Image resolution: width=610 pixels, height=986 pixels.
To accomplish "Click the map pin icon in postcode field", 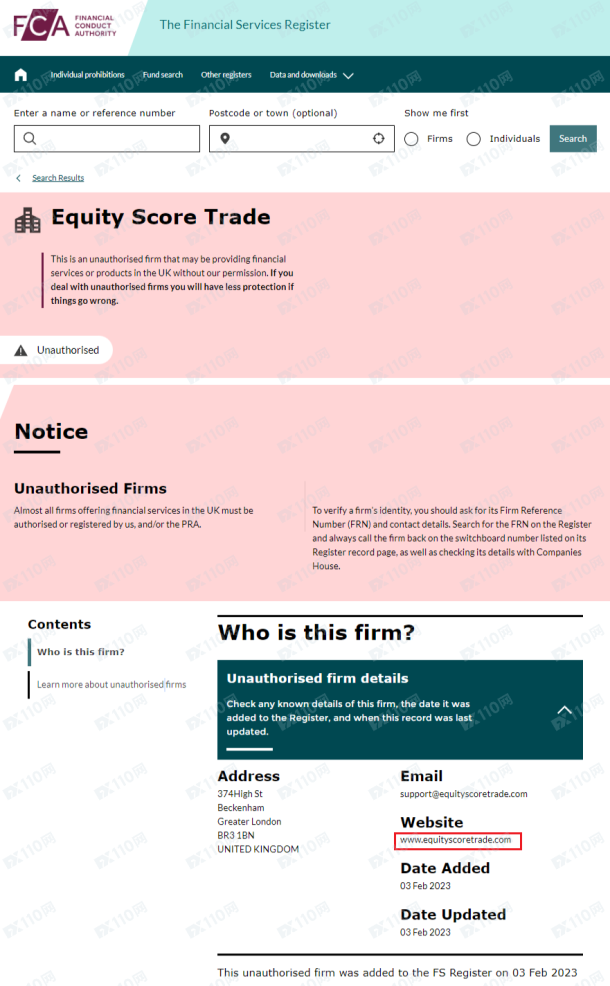I will point(225,138).
